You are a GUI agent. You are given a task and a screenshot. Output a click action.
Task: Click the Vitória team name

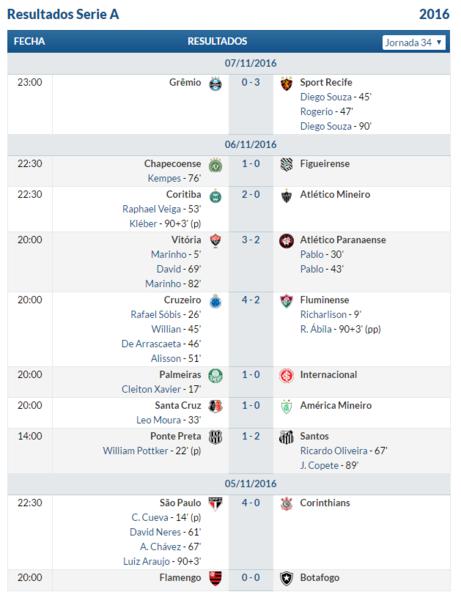pos(186,240)
